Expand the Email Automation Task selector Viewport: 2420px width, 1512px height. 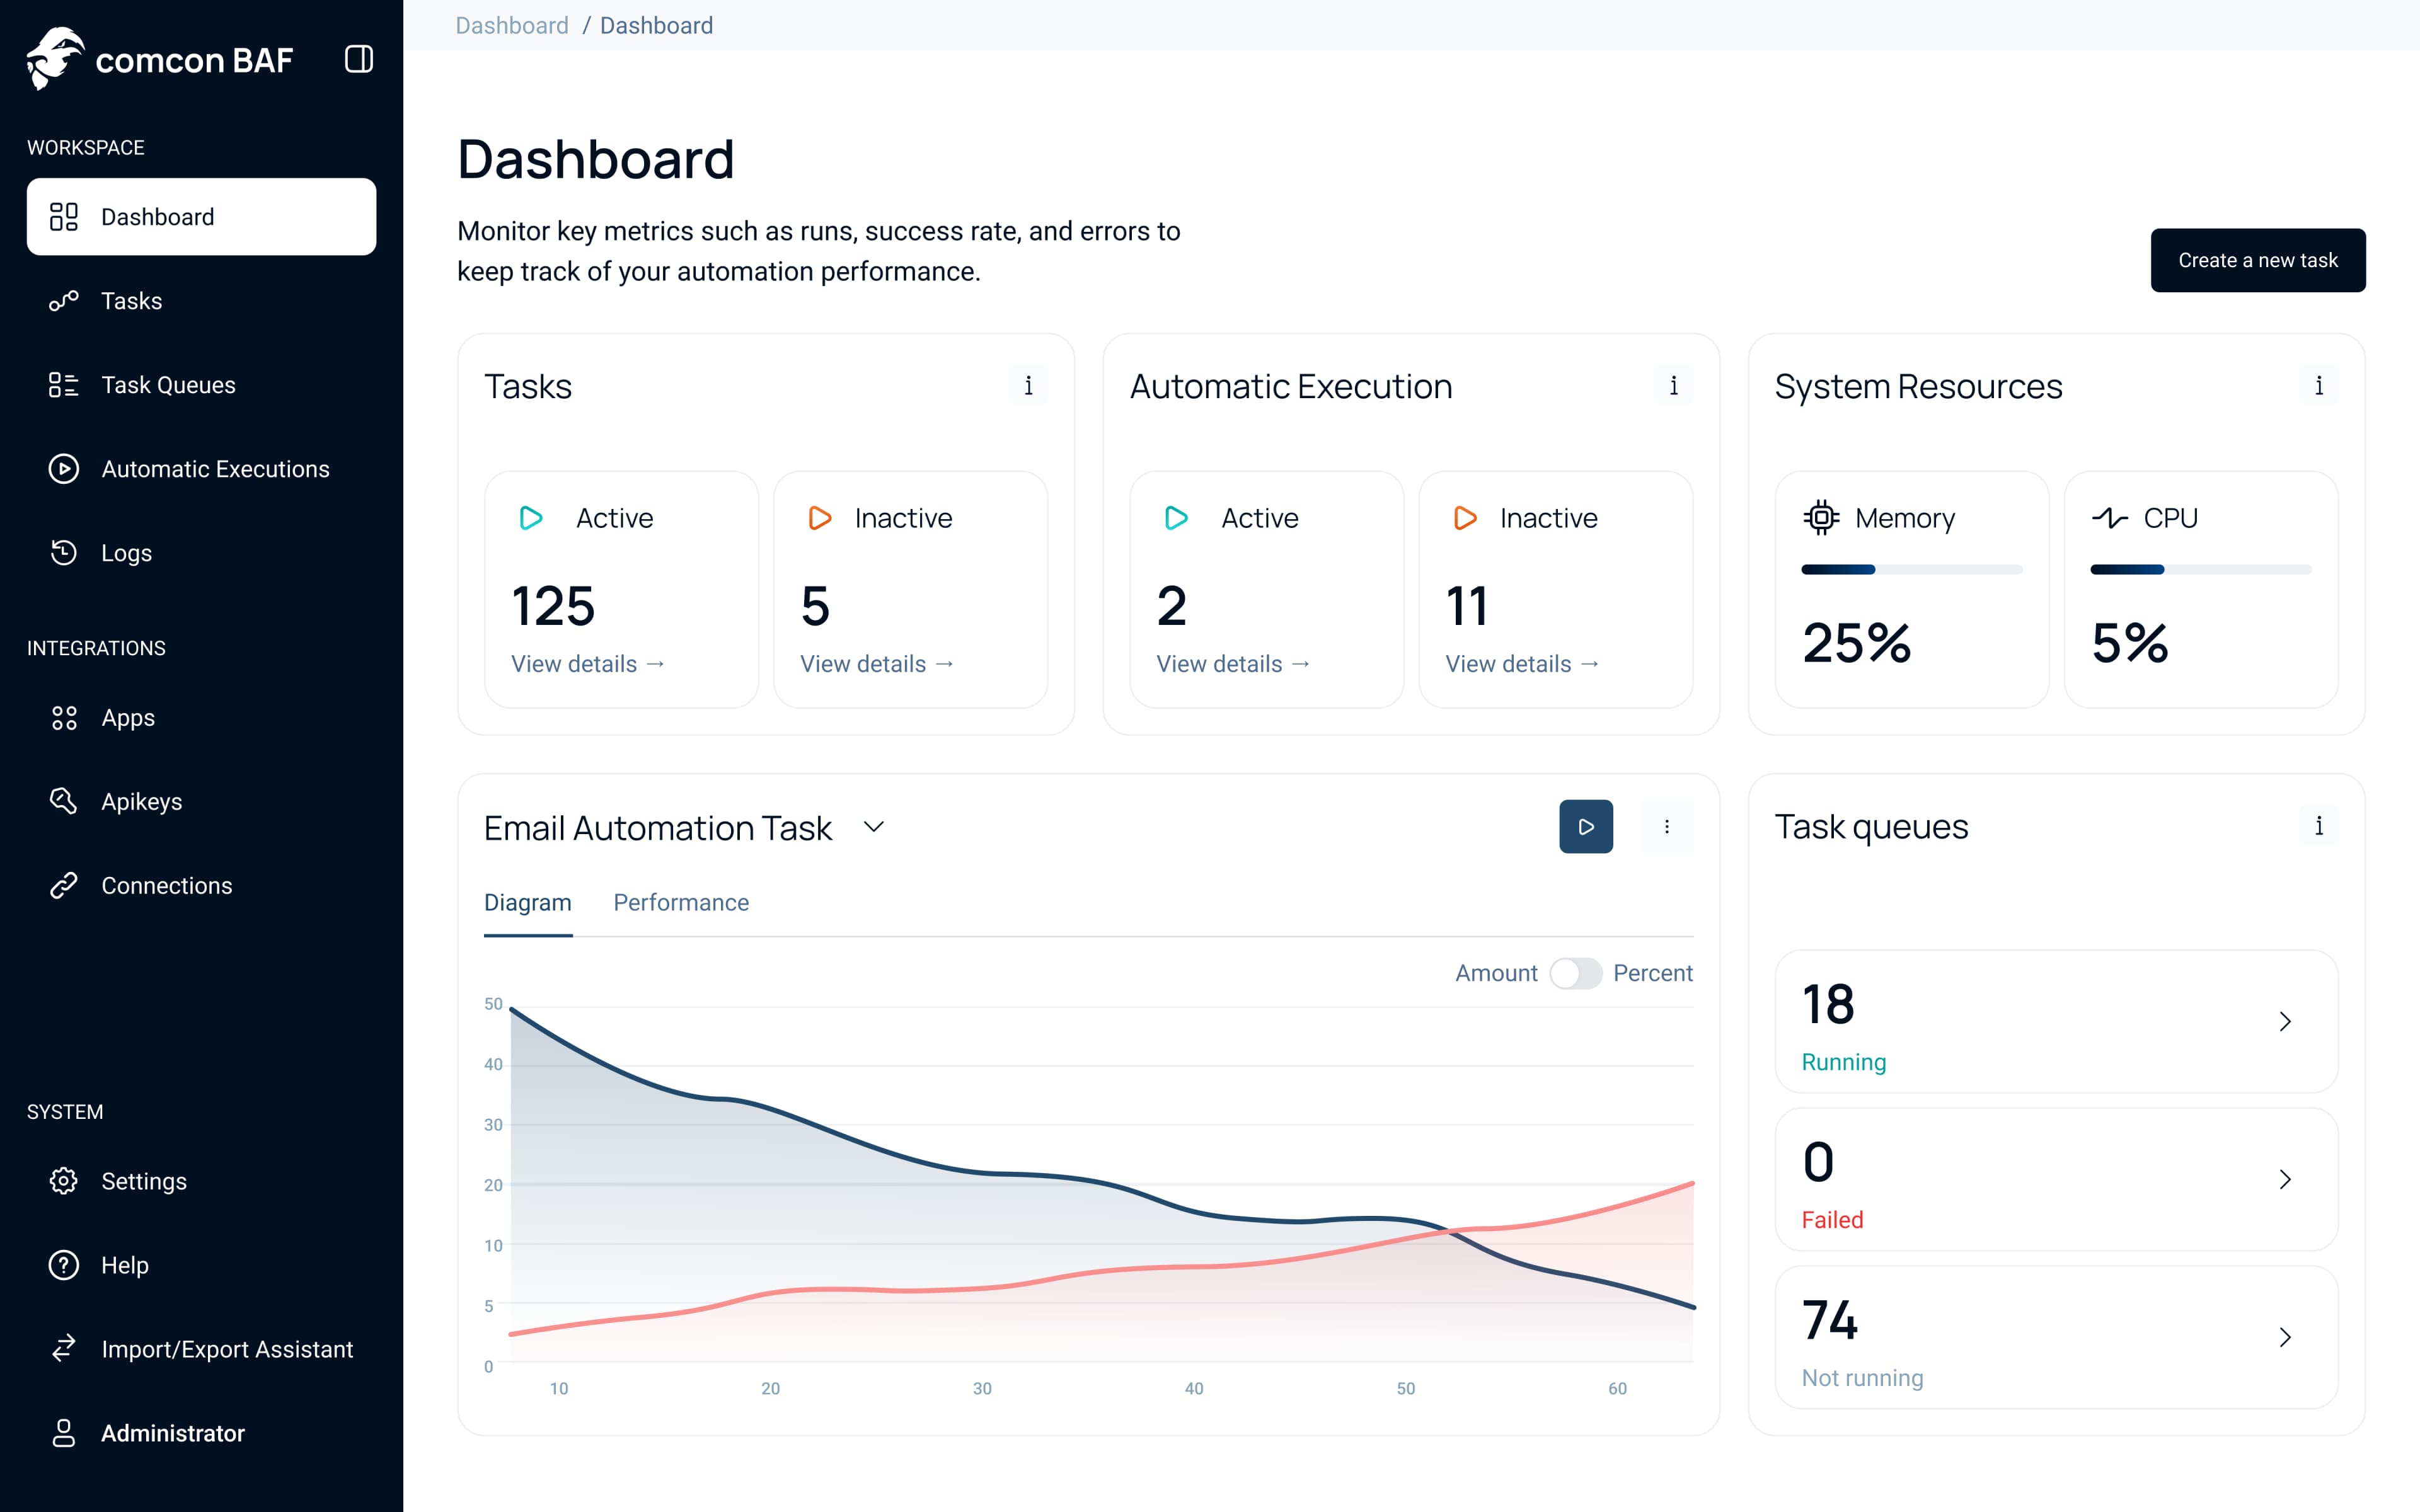(x=874, y=827)
